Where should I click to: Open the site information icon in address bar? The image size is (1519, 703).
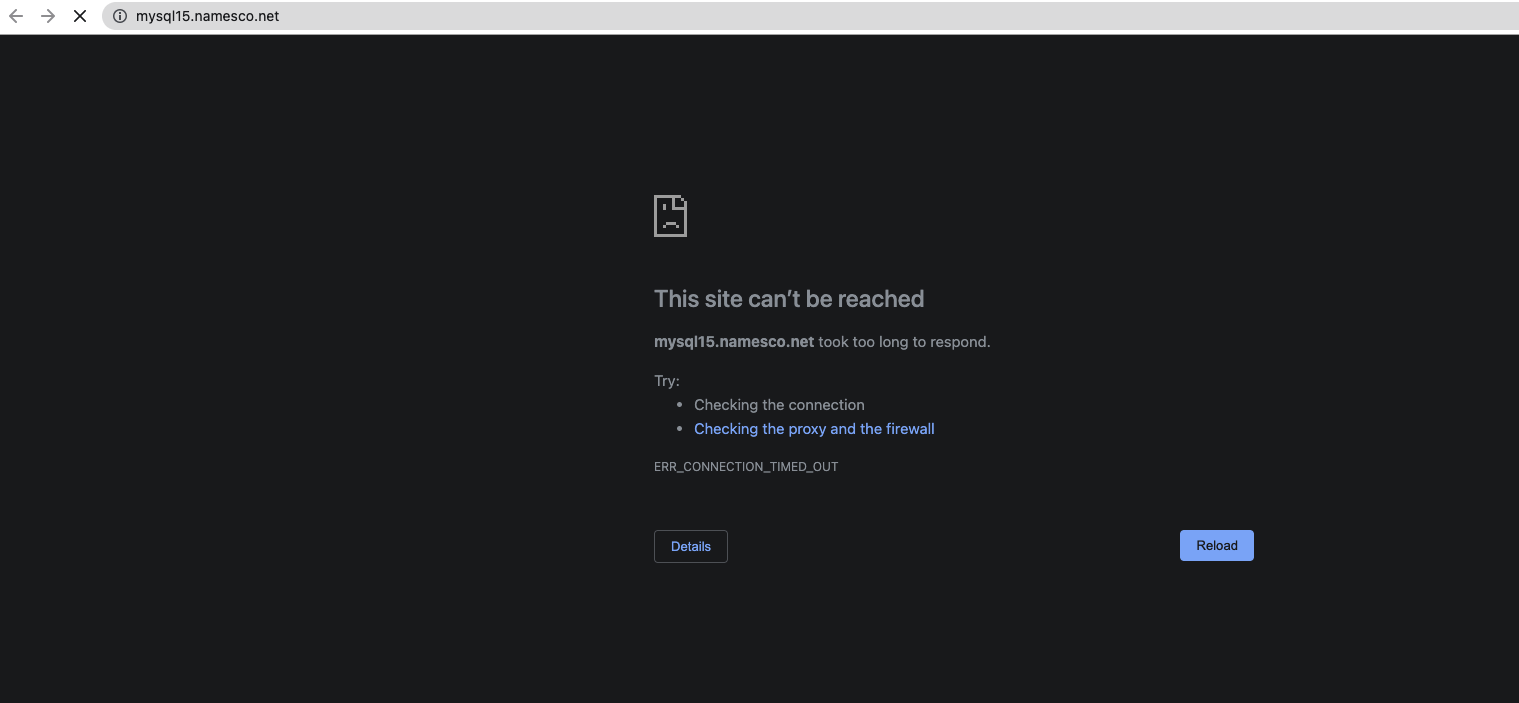point(119,16)
